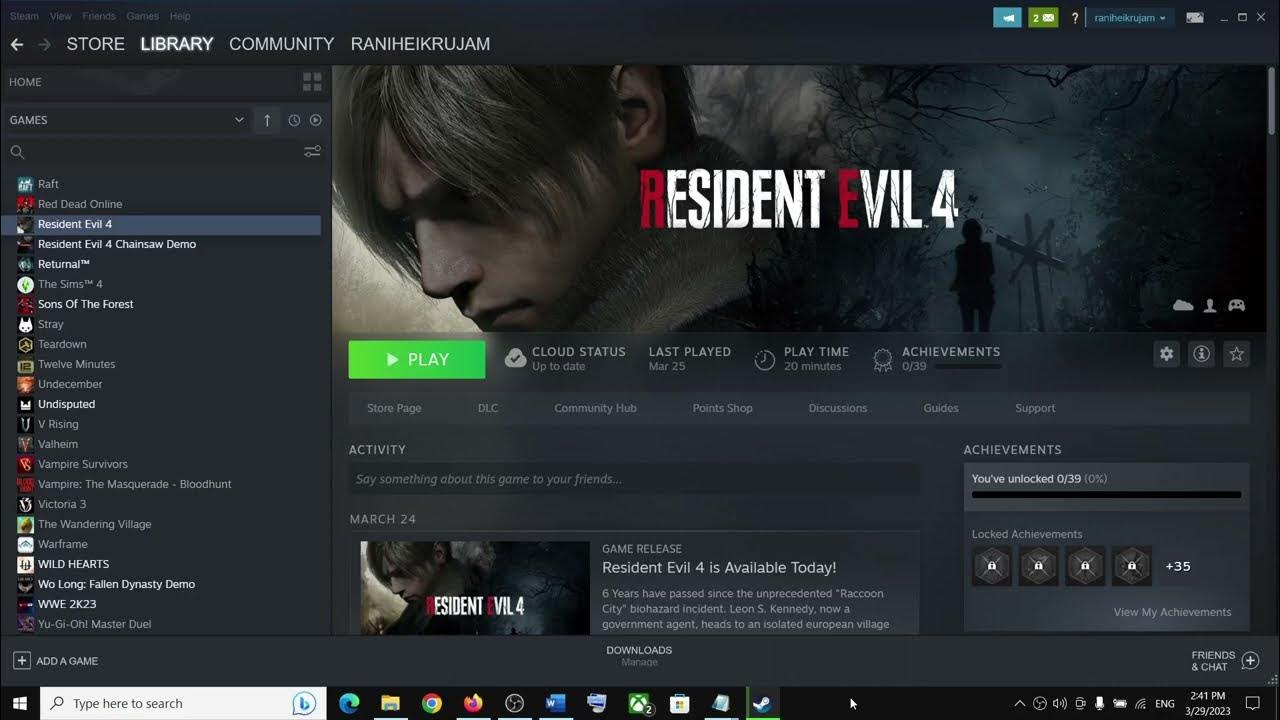Toggle ready to play filter

(316, 120)
